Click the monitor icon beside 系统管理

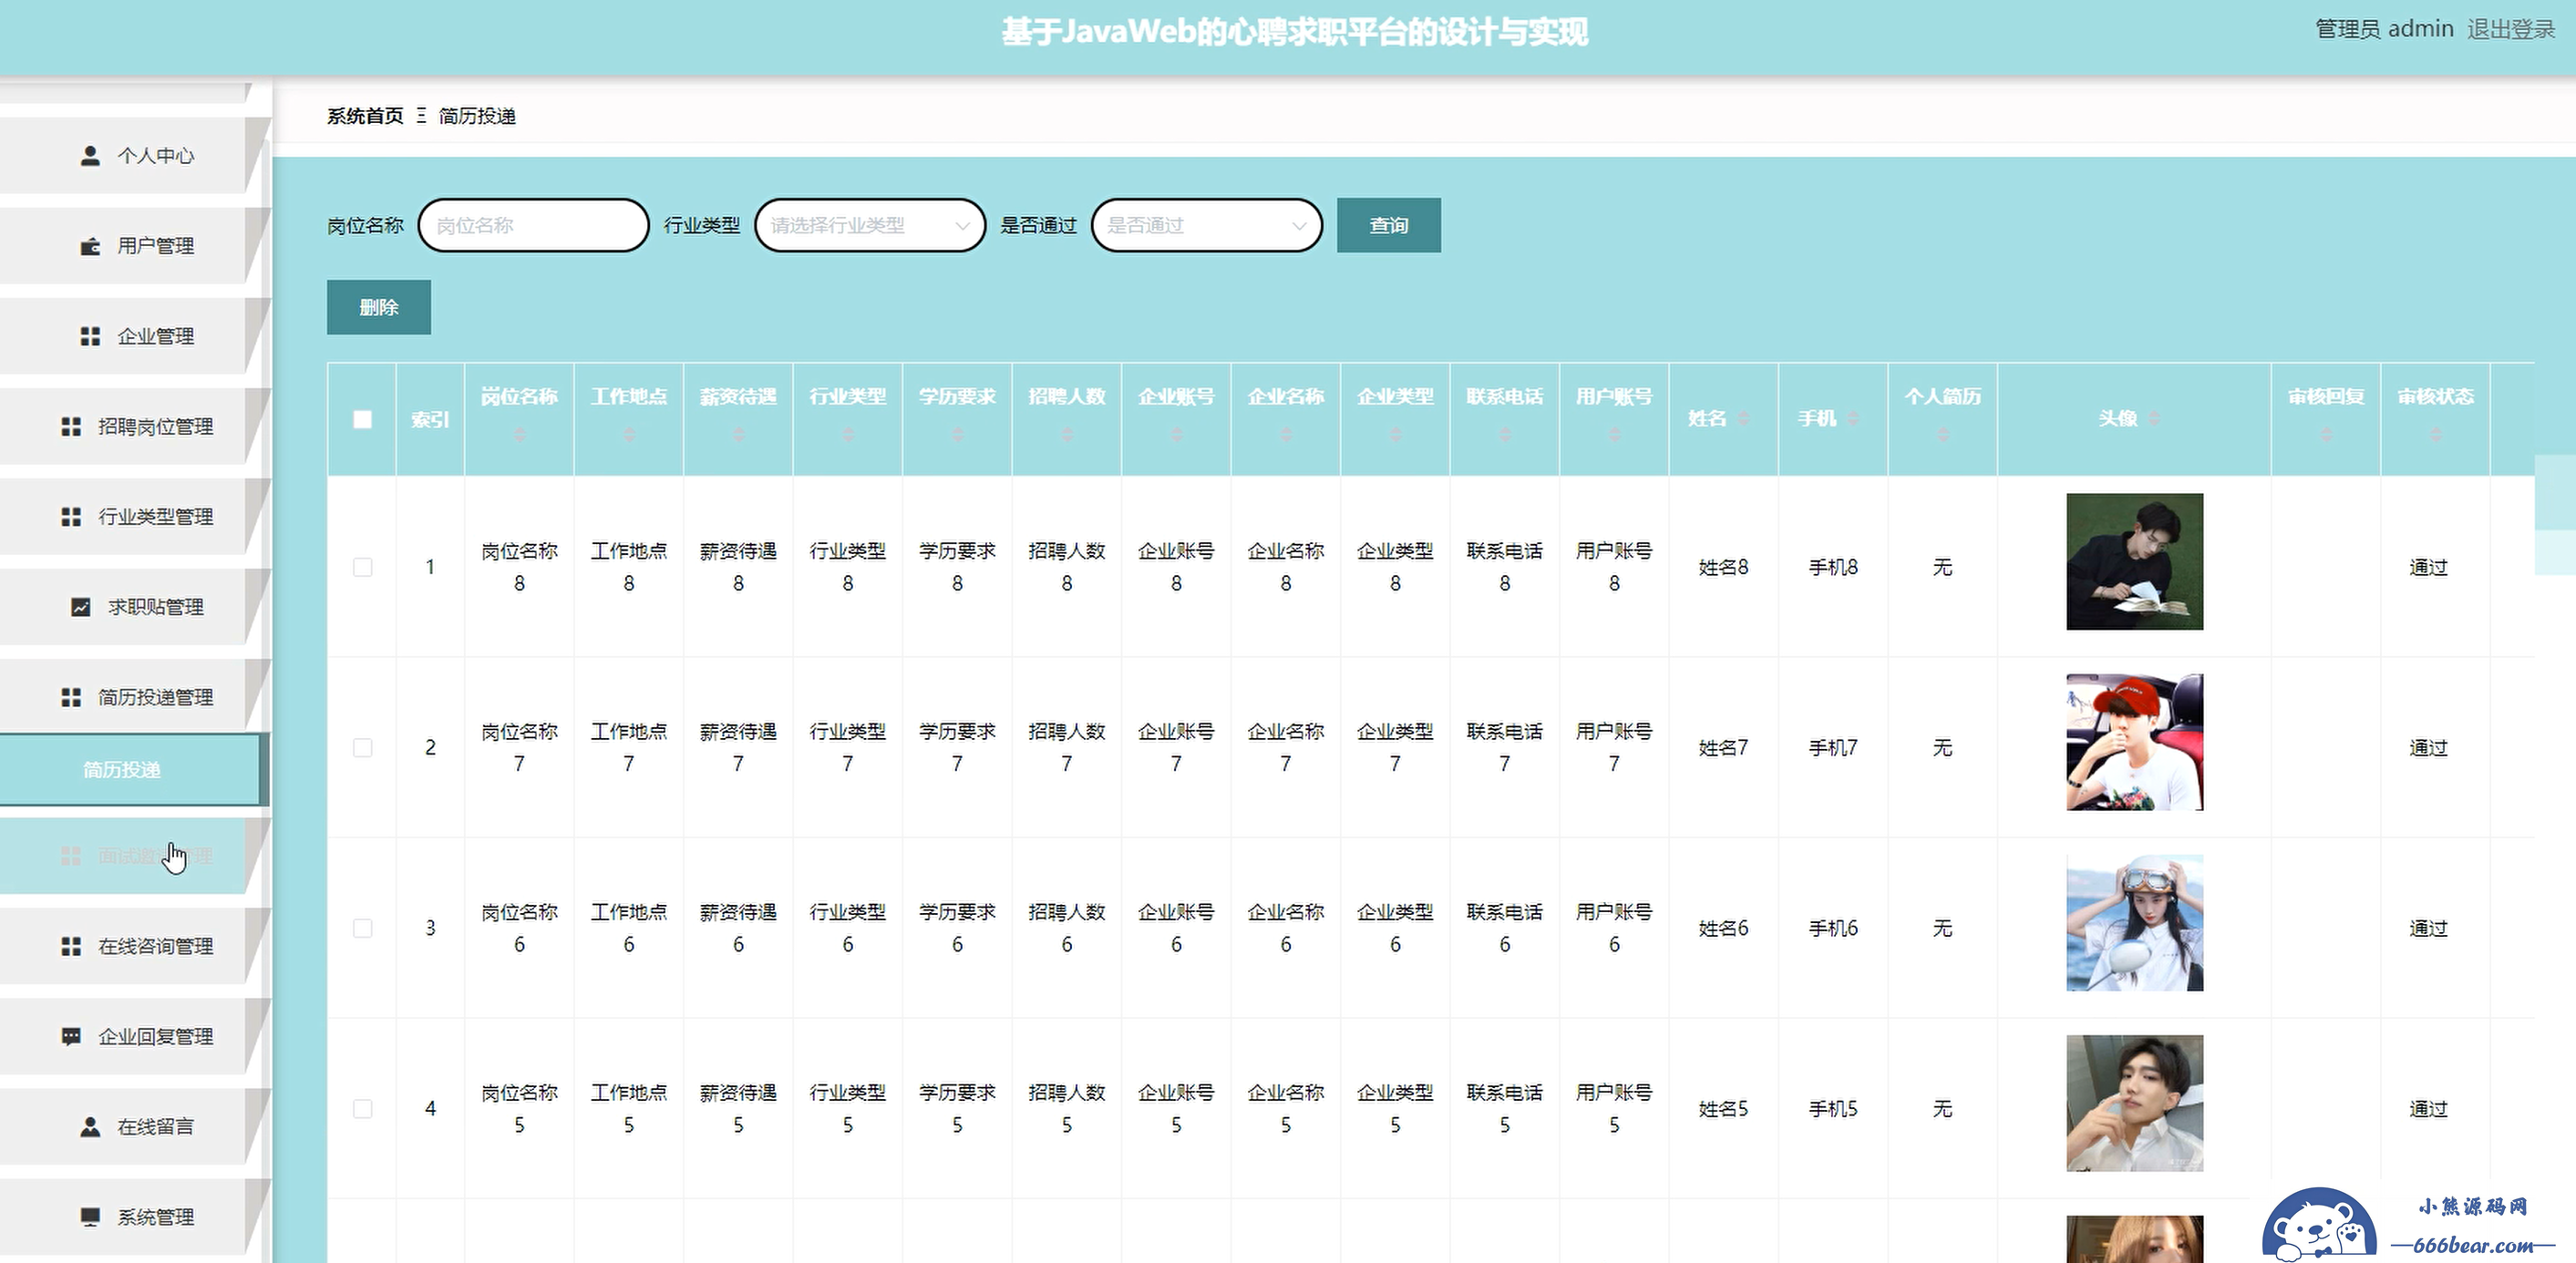[90, 1217]
